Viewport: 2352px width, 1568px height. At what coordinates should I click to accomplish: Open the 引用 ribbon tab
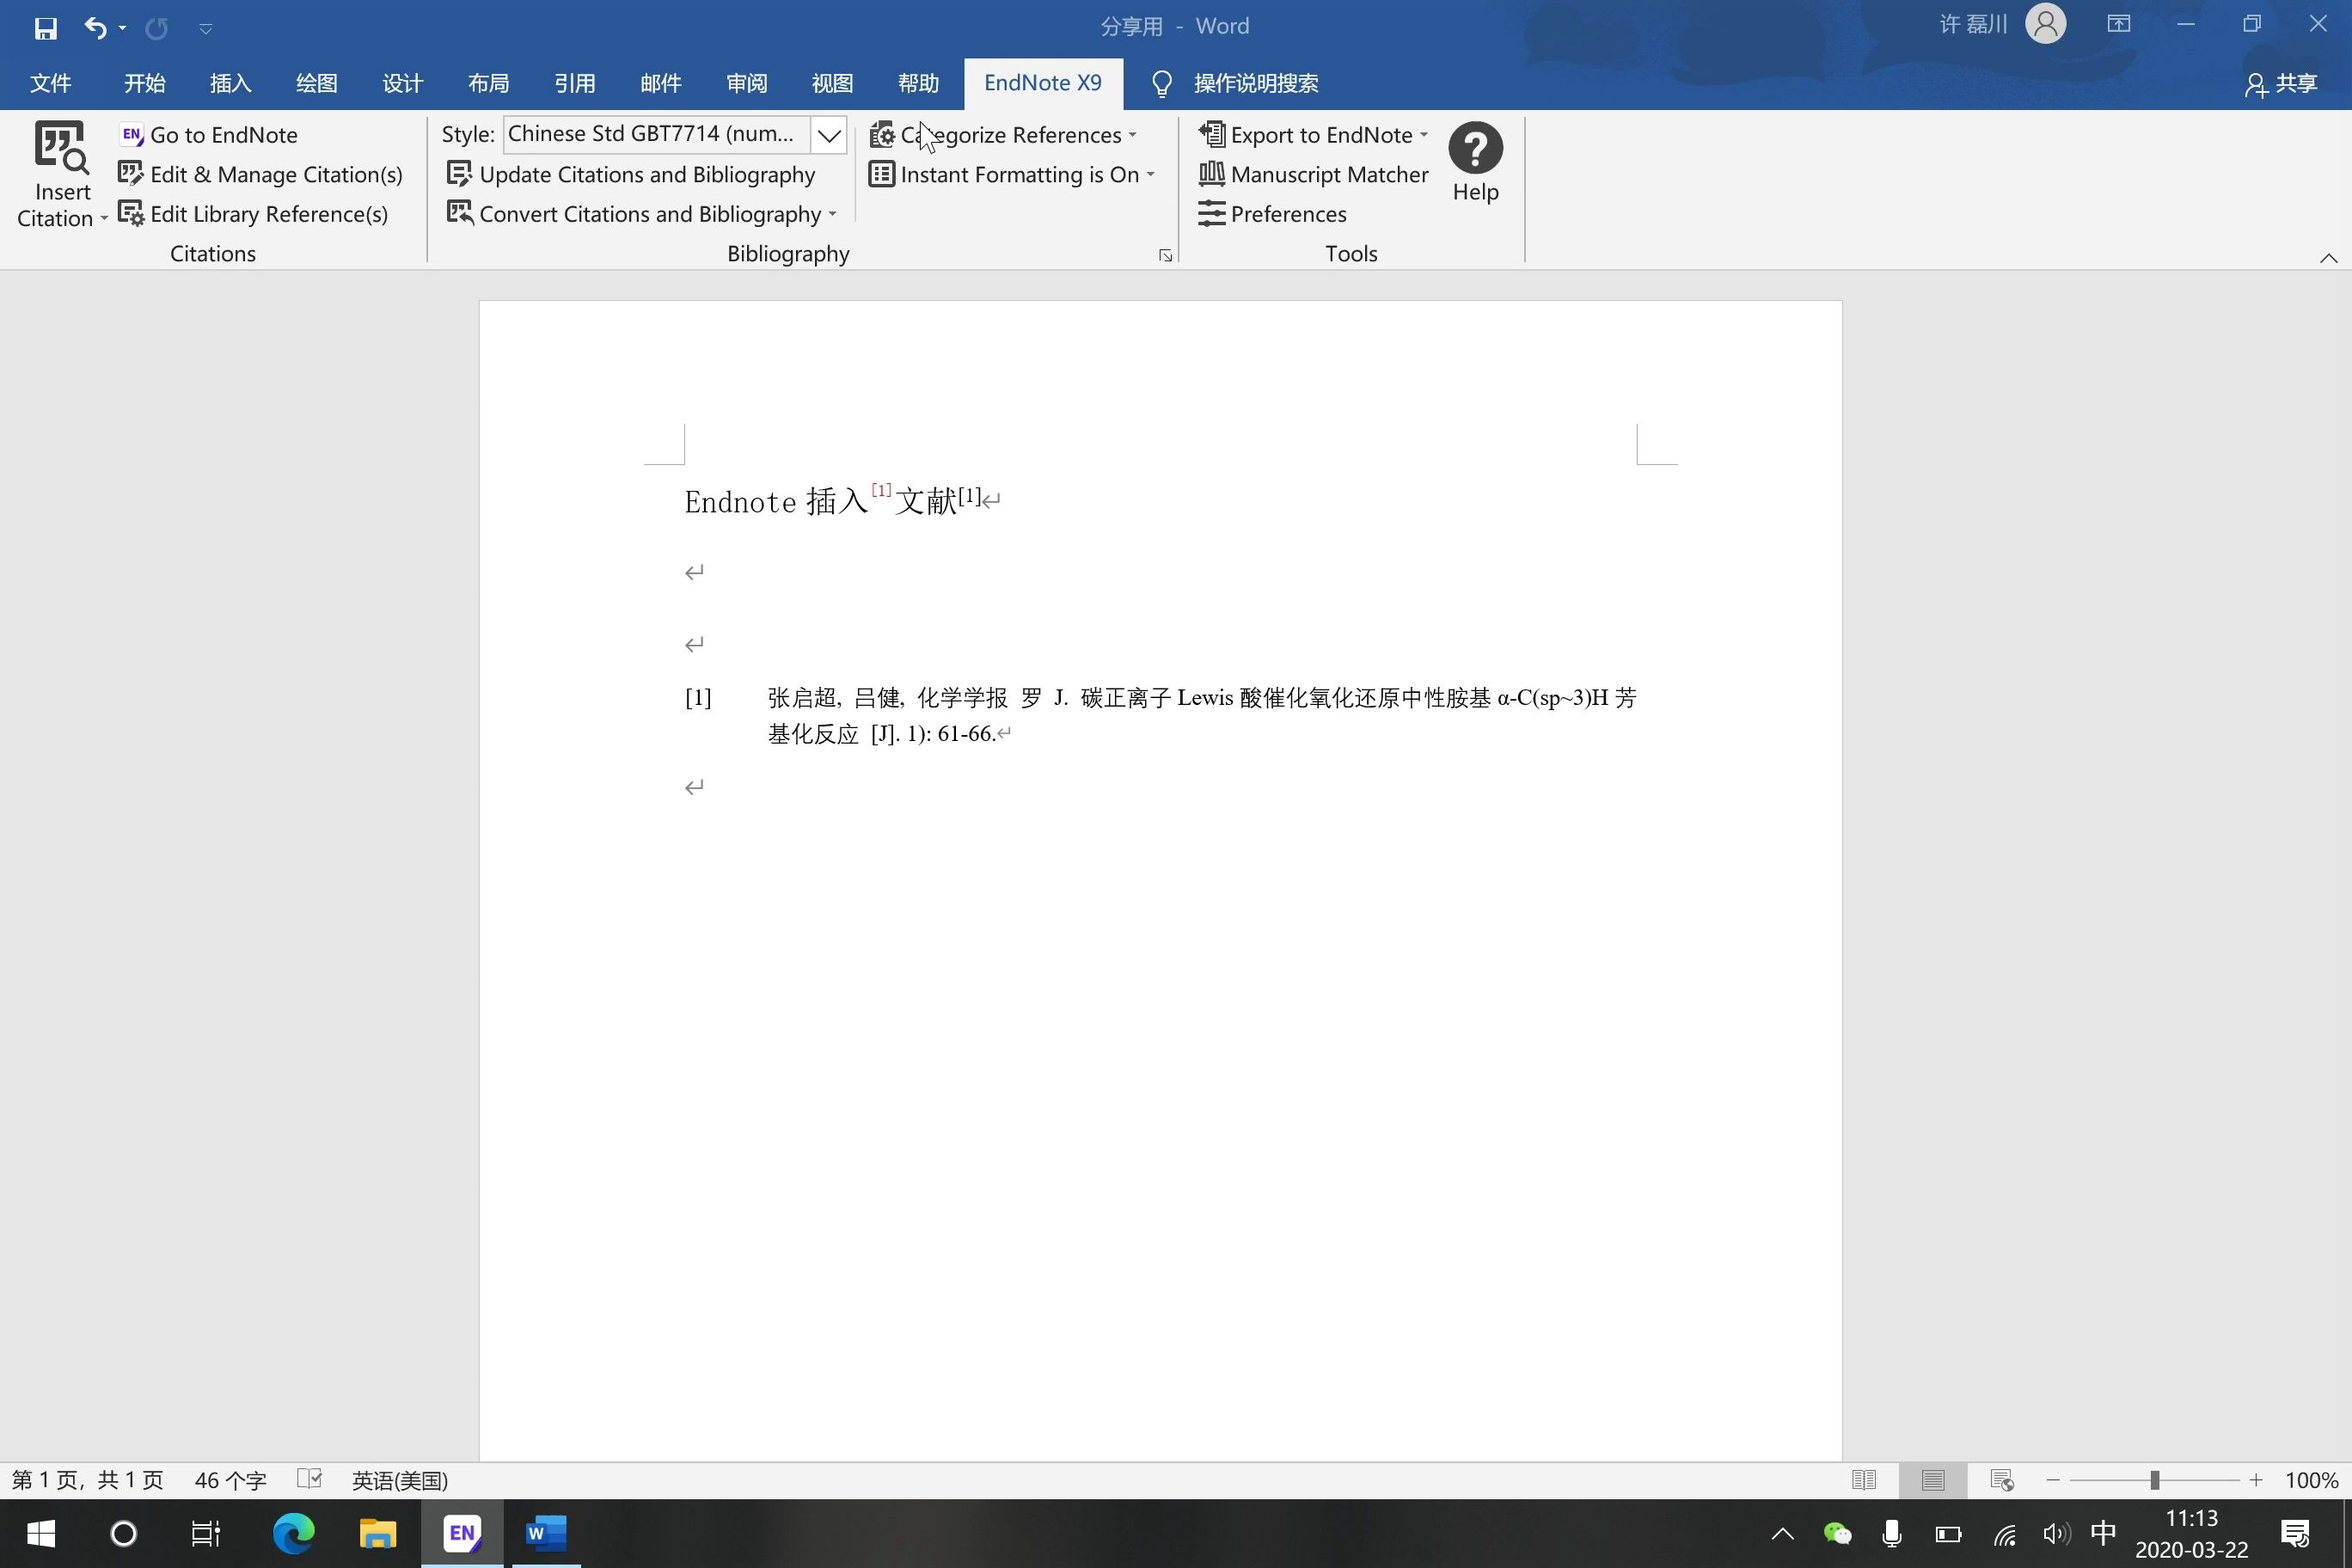click(574, 83)
